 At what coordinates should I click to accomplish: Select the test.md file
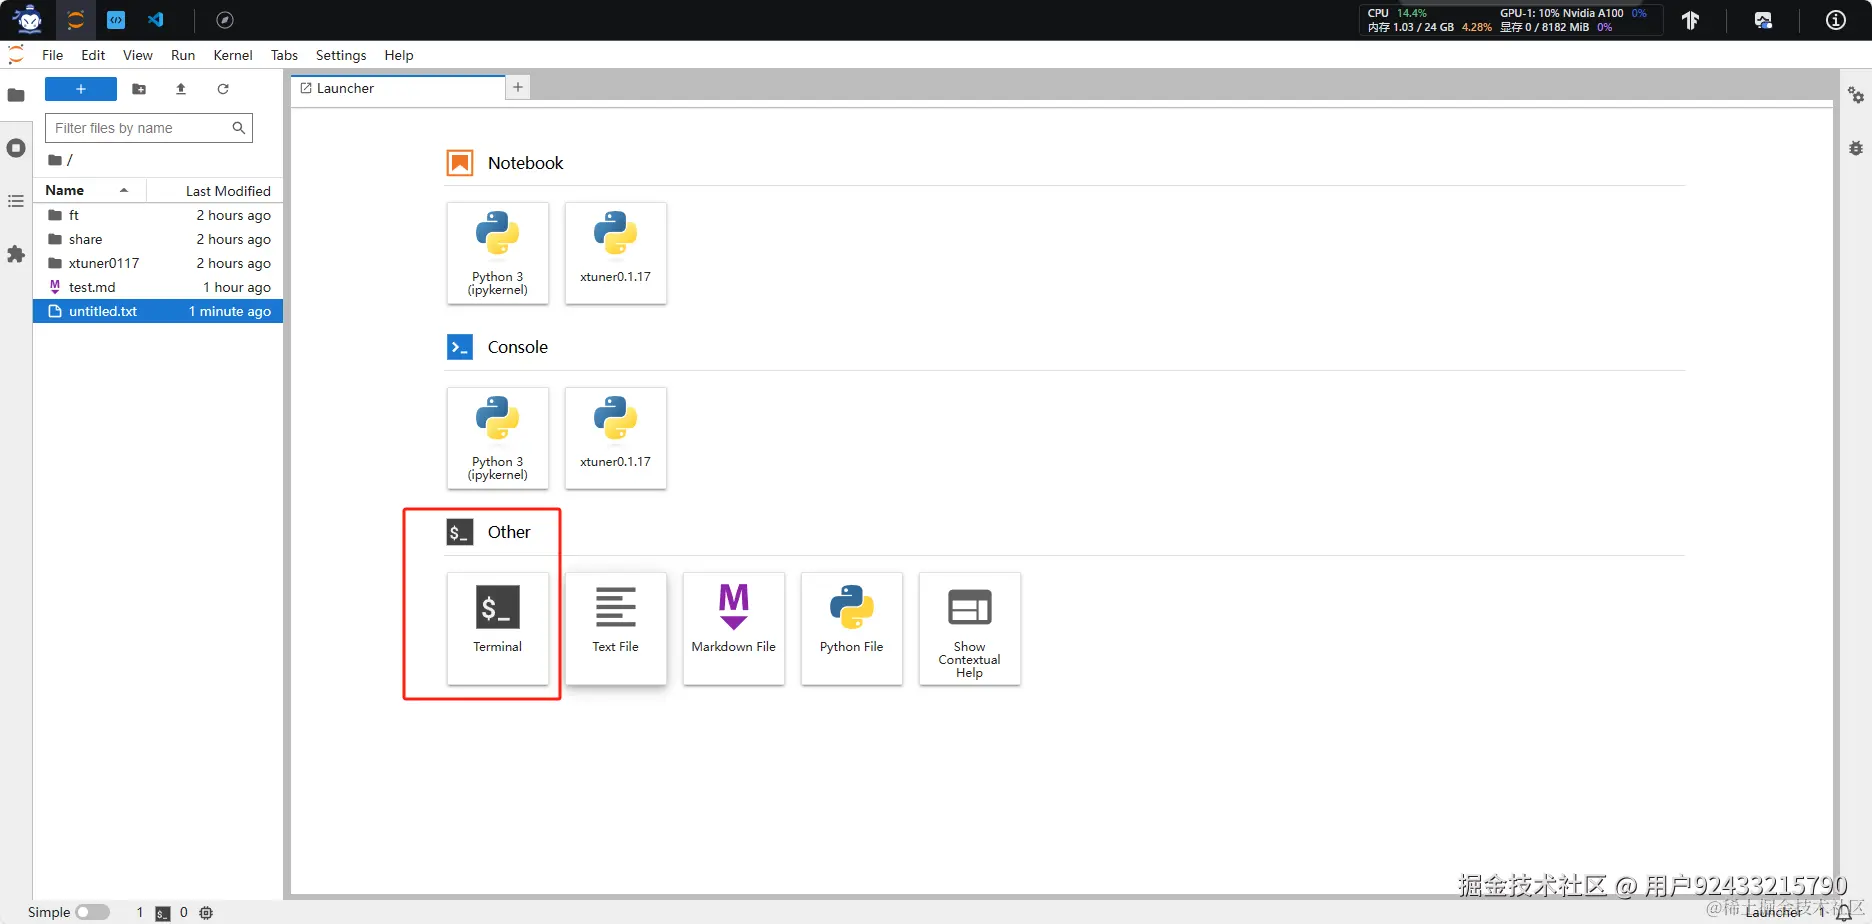tap(158, 287)
